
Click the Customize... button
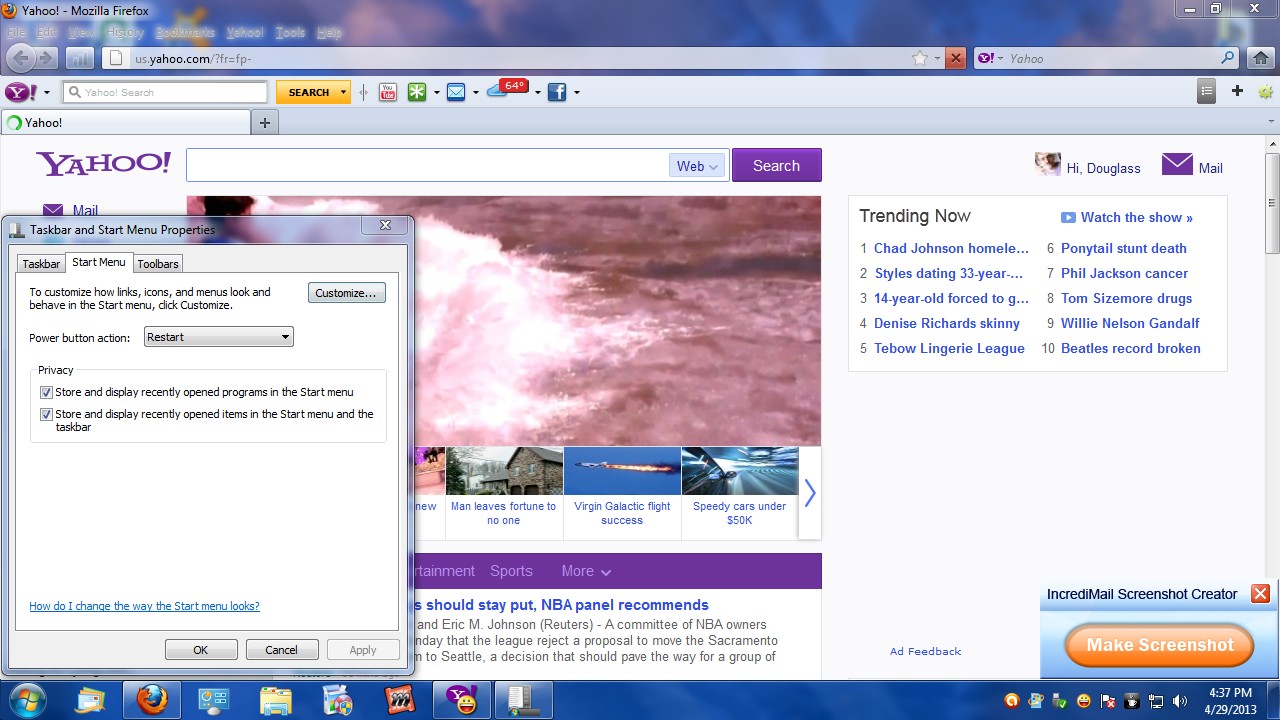pos(346,293)
